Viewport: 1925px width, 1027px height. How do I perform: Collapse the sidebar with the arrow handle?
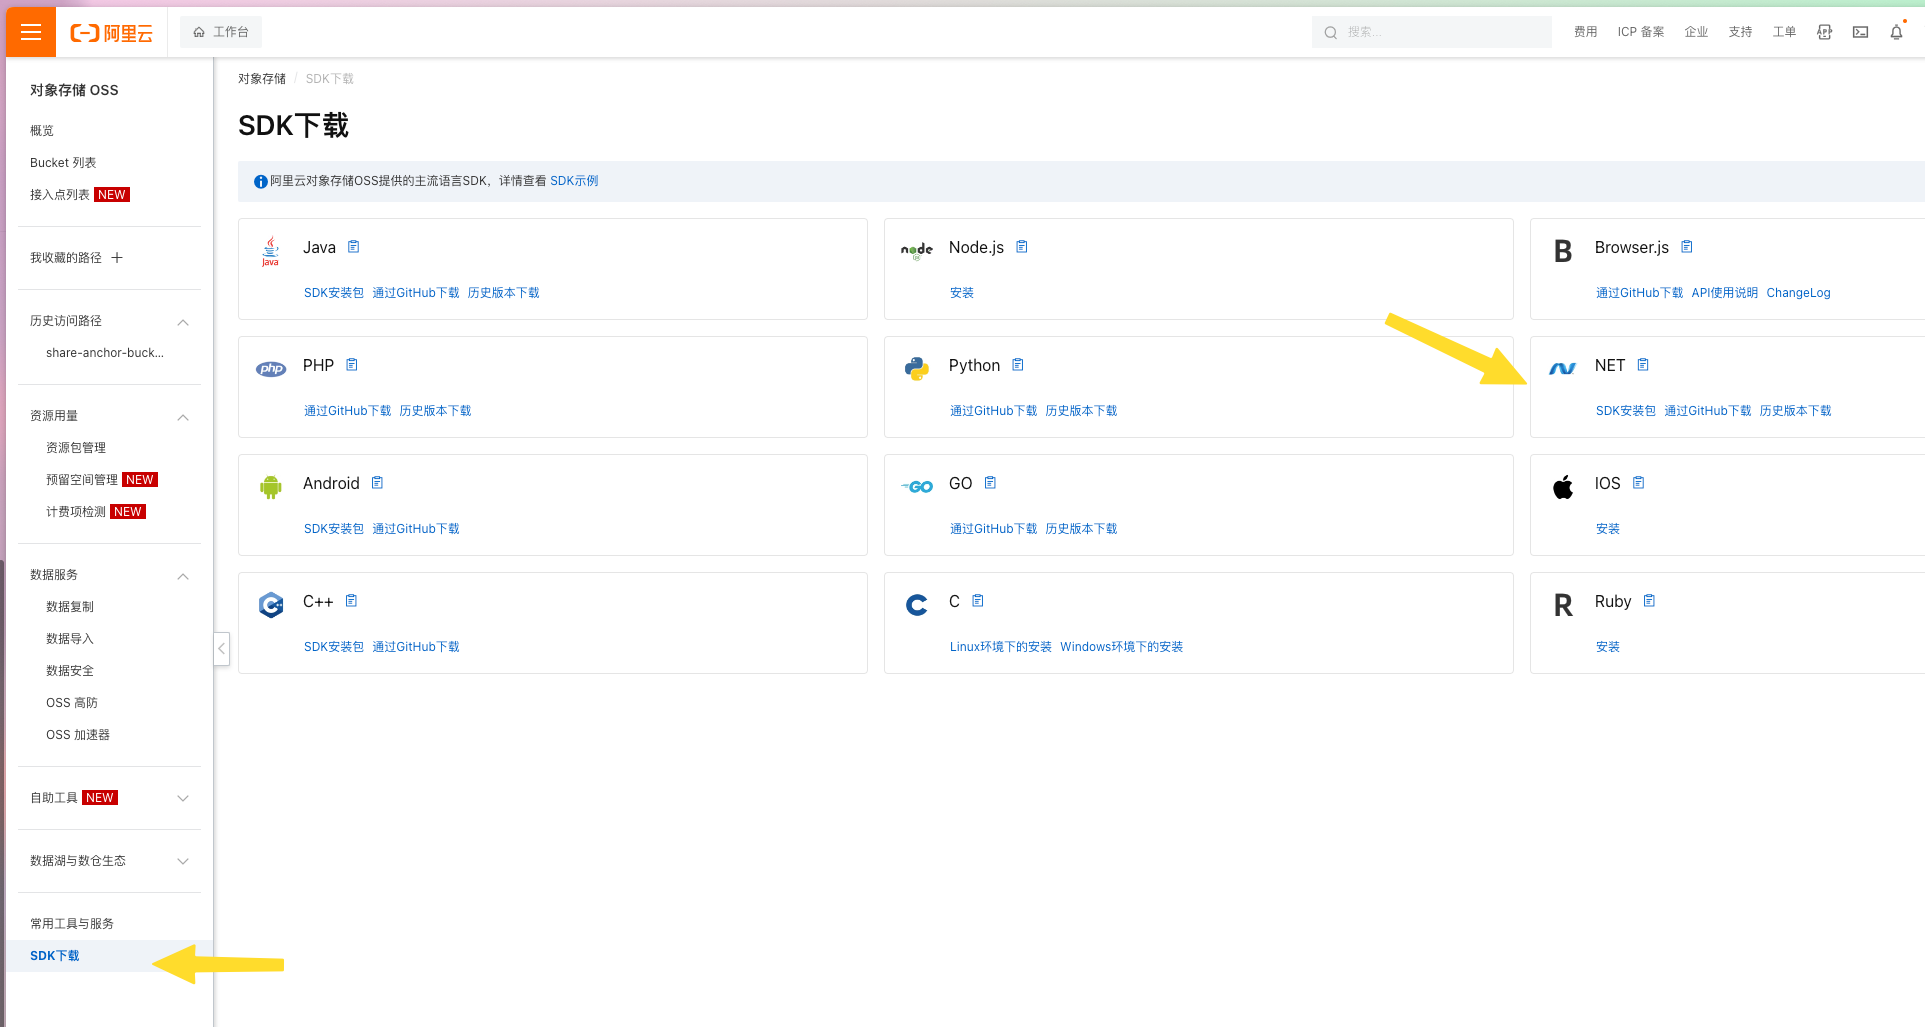coord(222,649)
